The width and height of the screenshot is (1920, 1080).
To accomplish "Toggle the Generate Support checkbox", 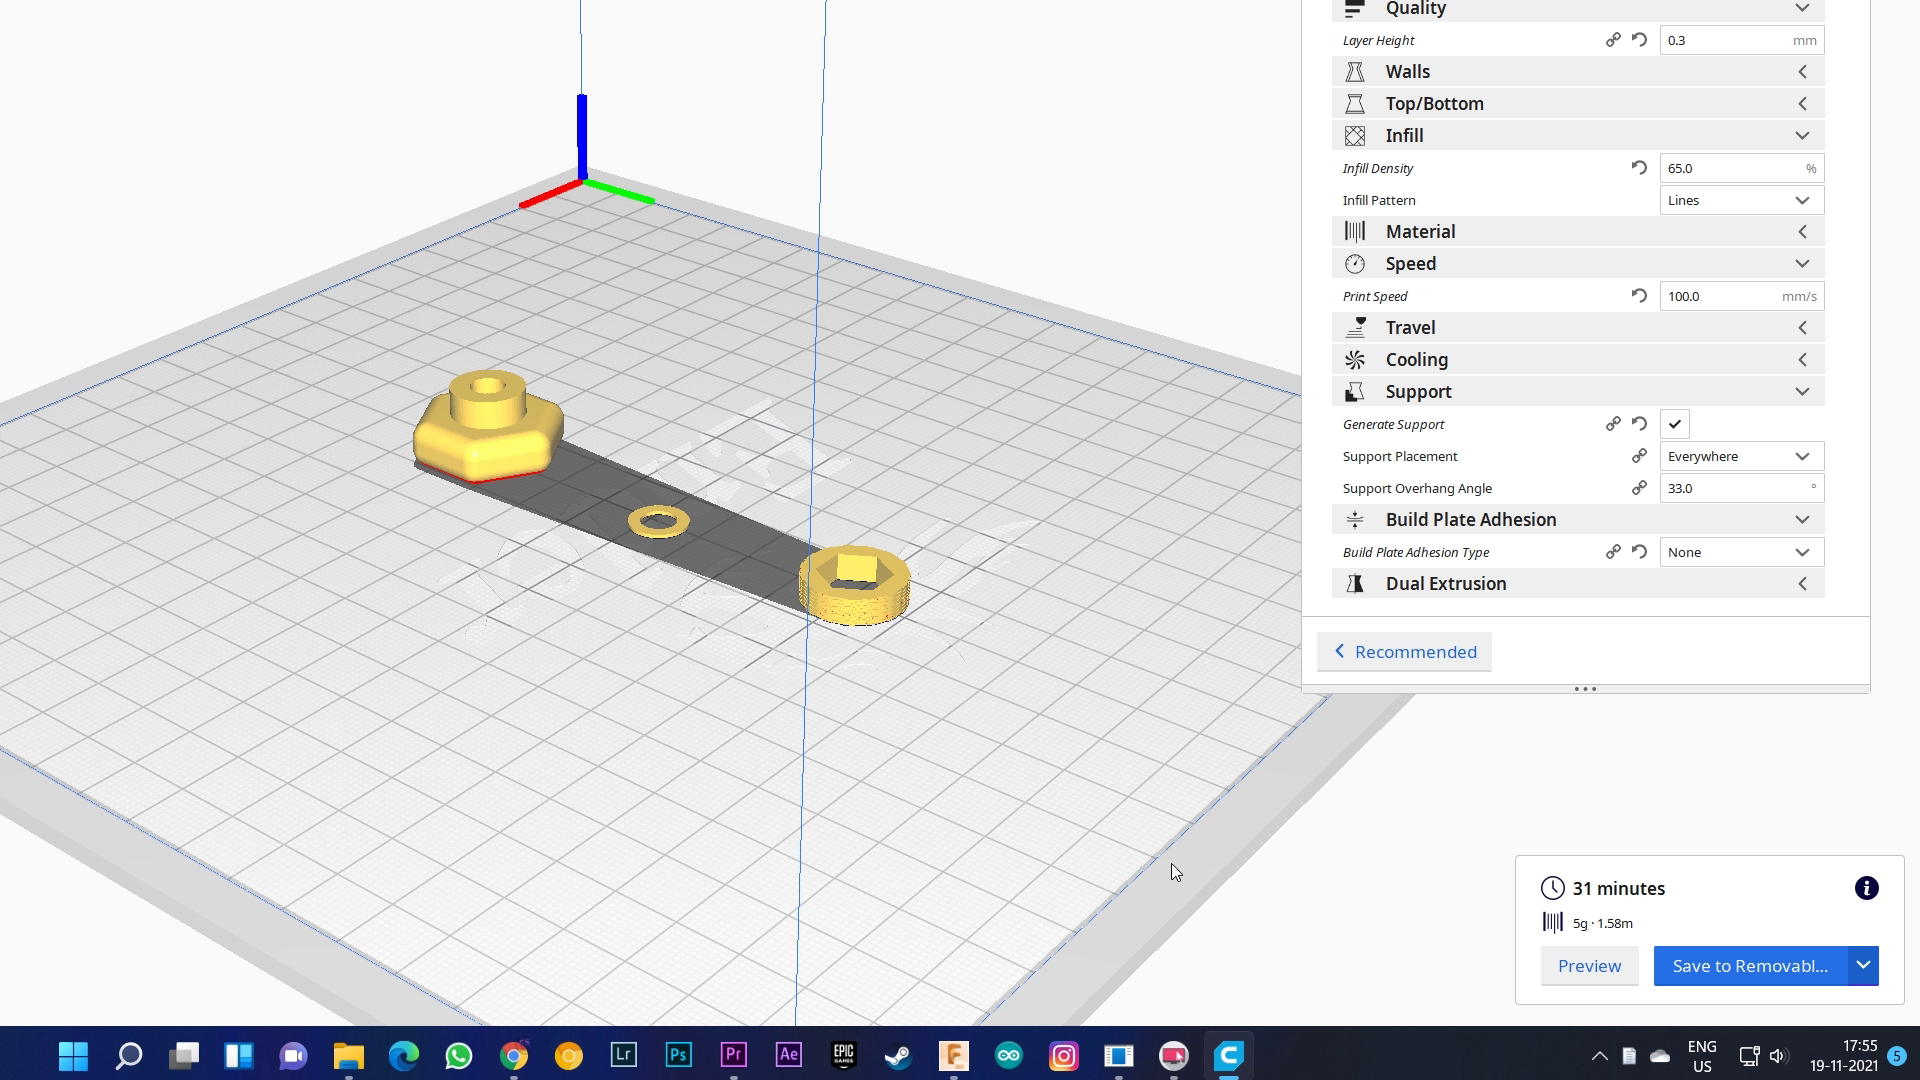I will pos(1675,424).
